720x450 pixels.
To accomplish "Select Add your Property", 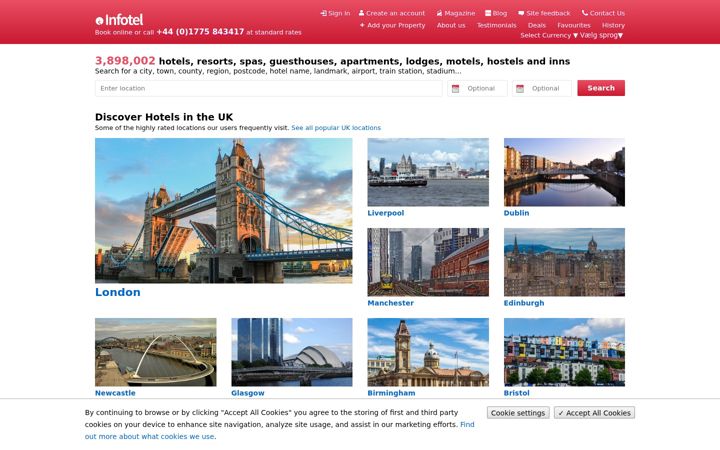I will [396, 25].
